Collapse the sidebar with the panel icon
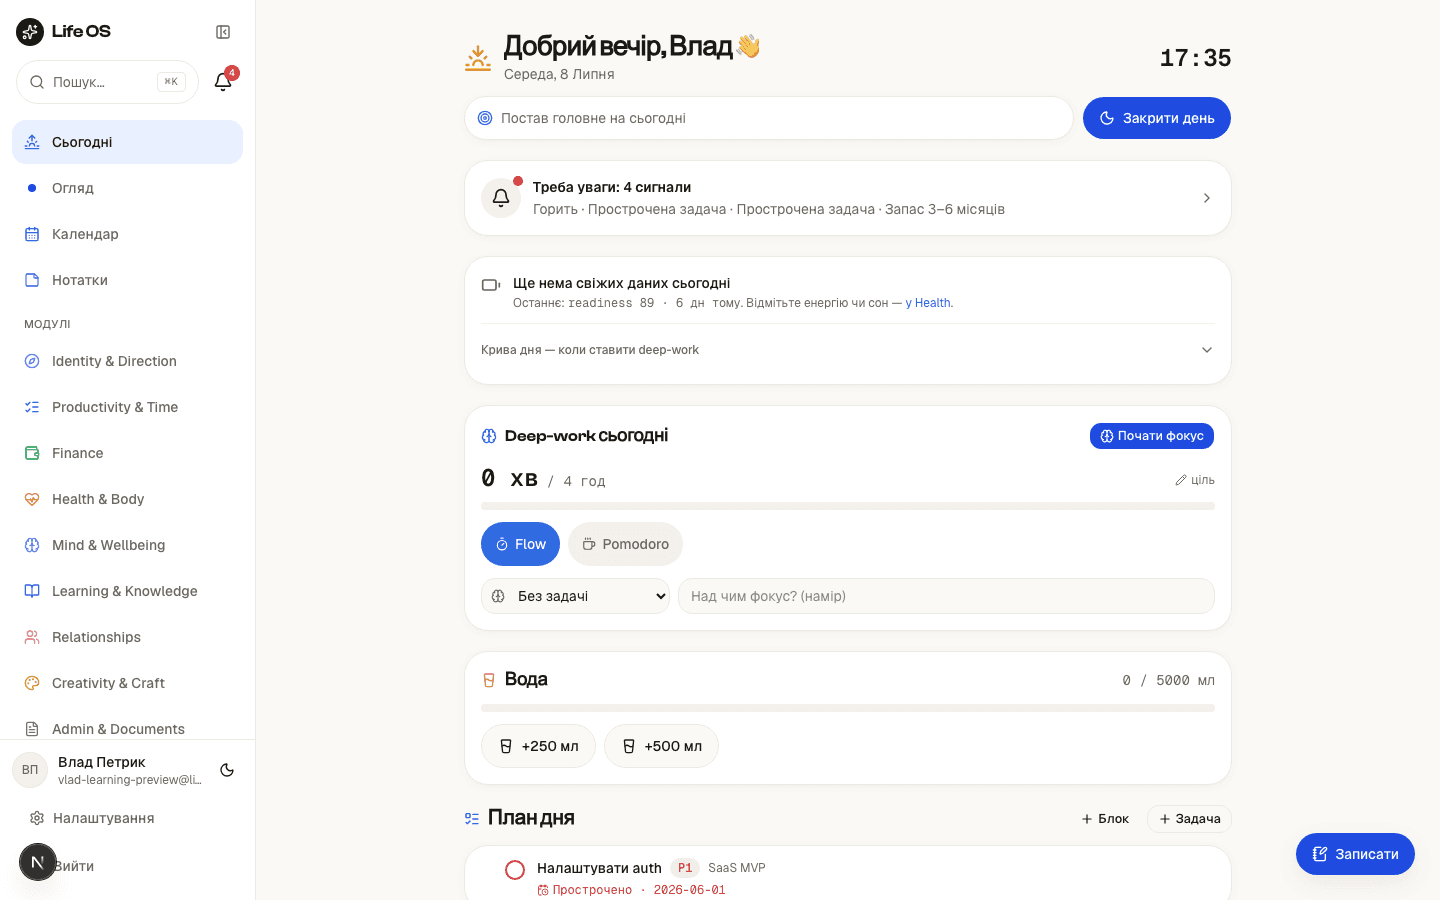 (223, 32)
